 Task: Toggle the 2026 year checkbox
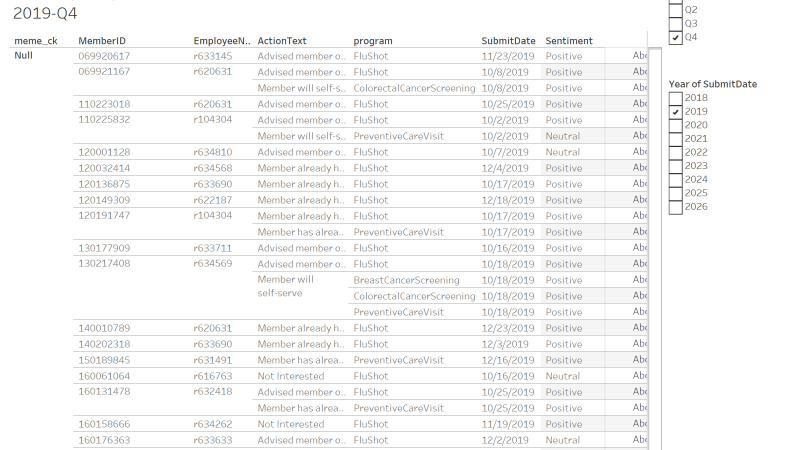pos(675,207)
